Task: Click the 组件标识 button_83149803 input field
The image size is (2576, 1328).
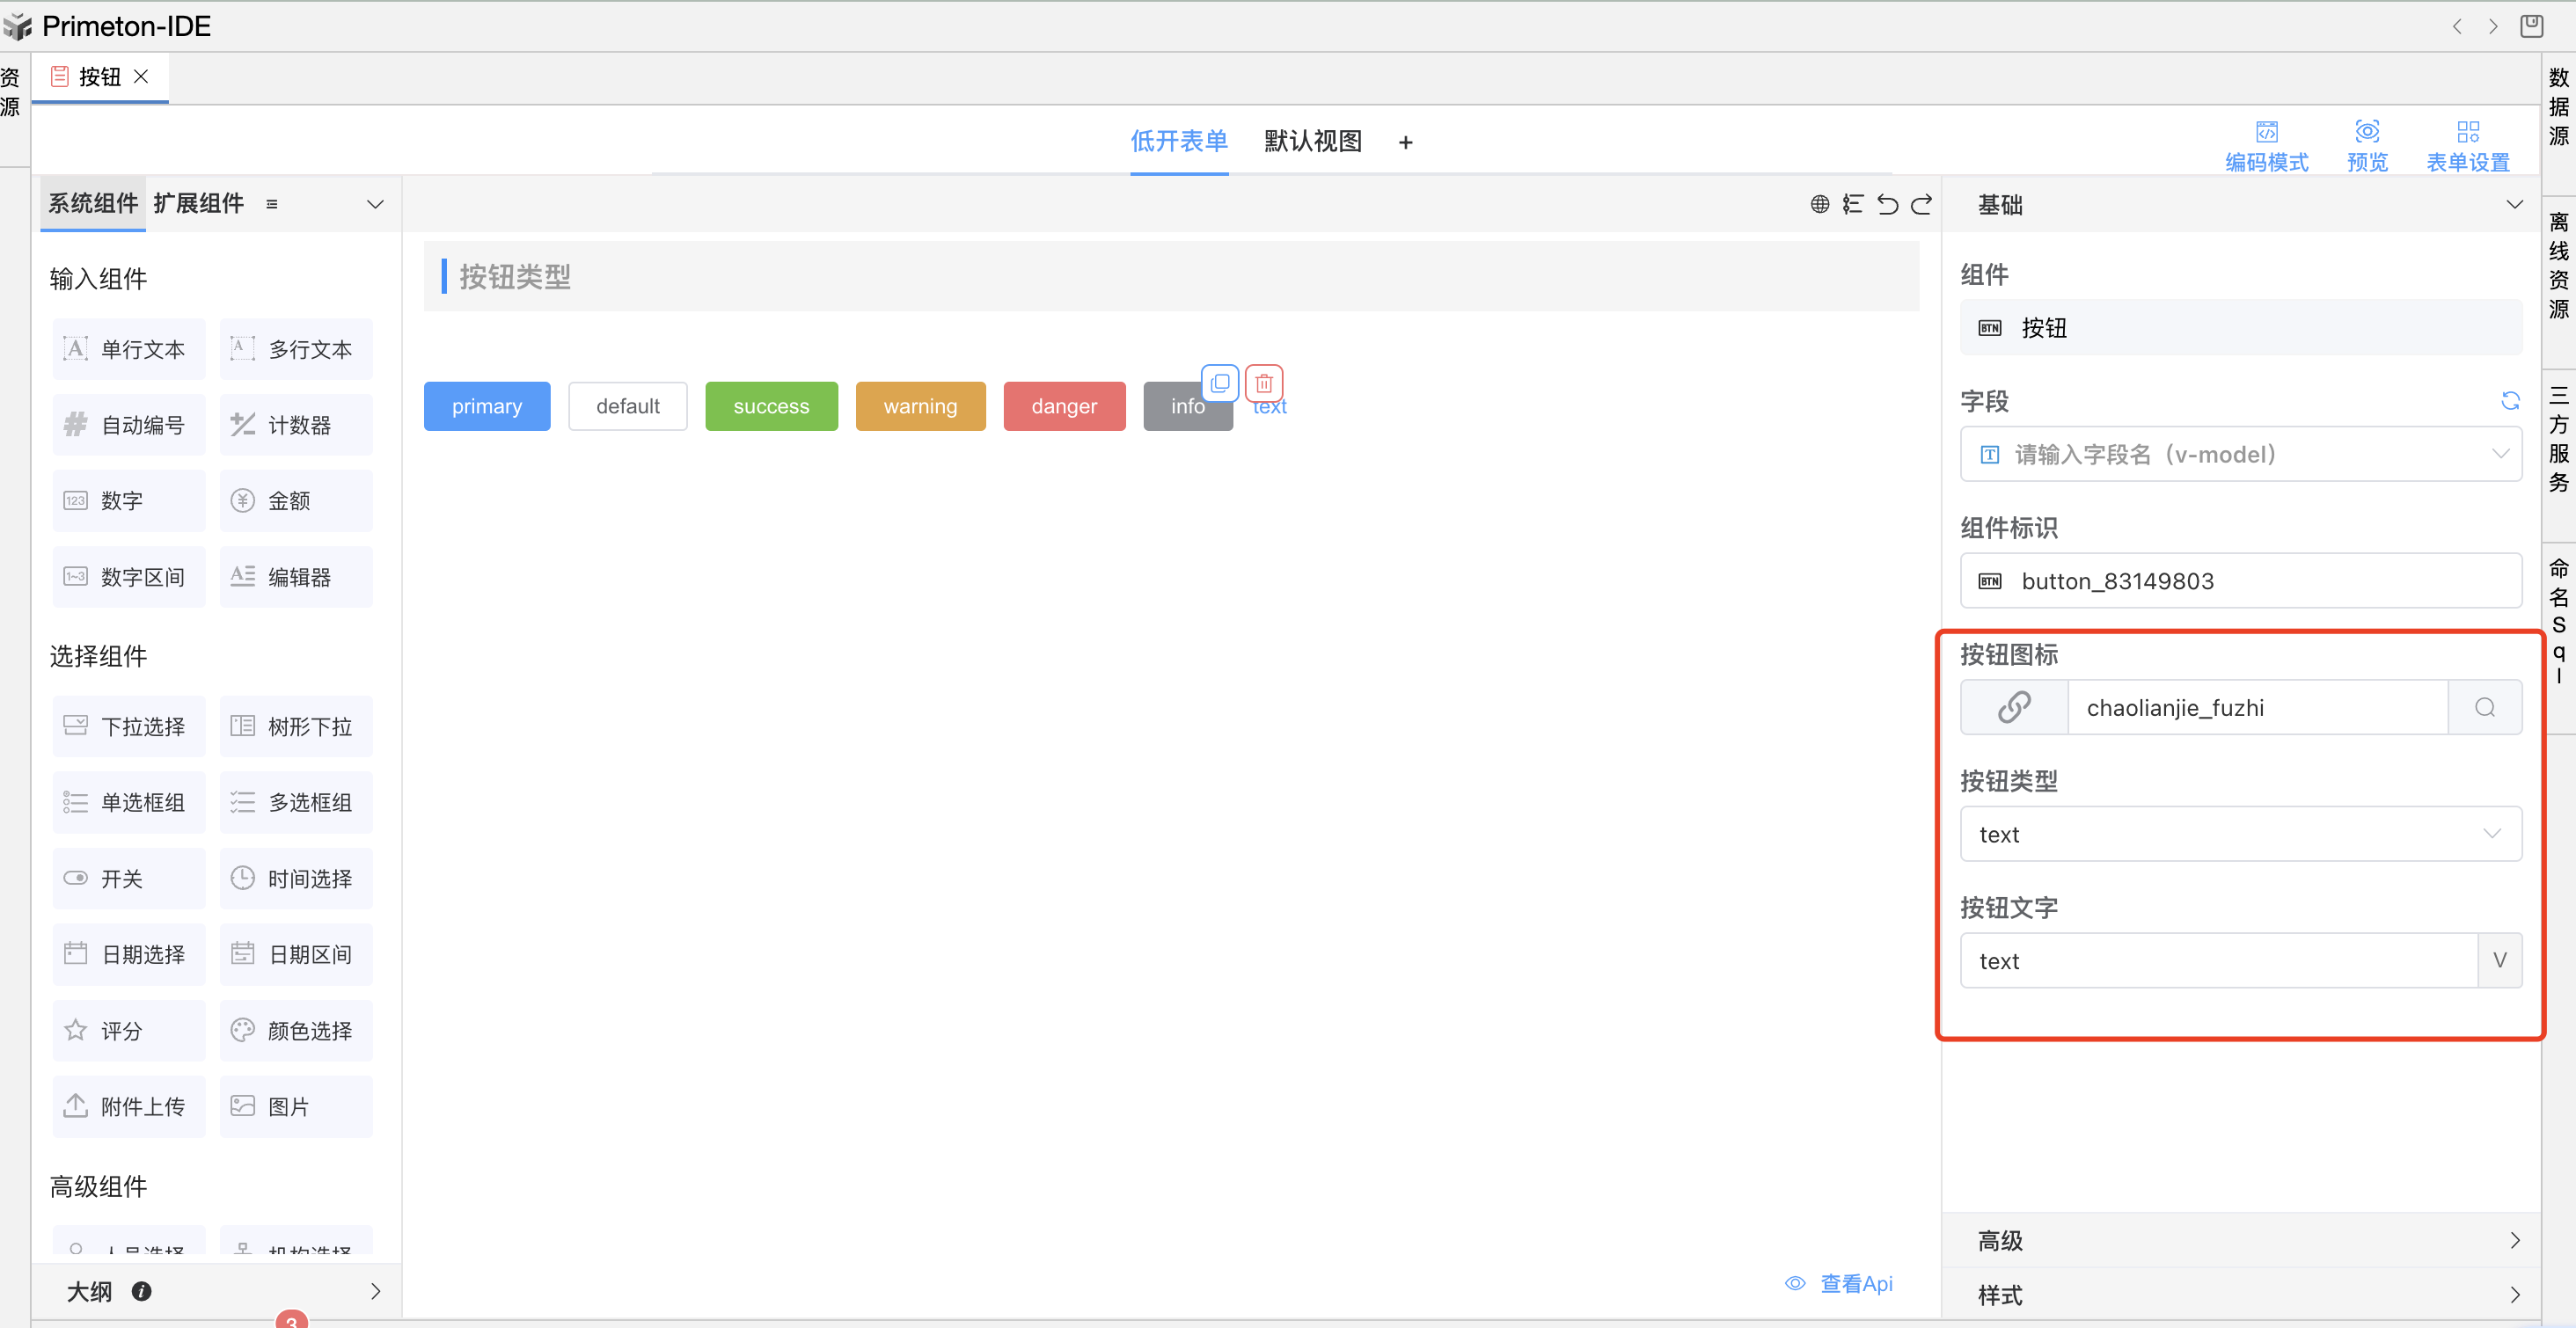Action: click(x=2240, y=581)
